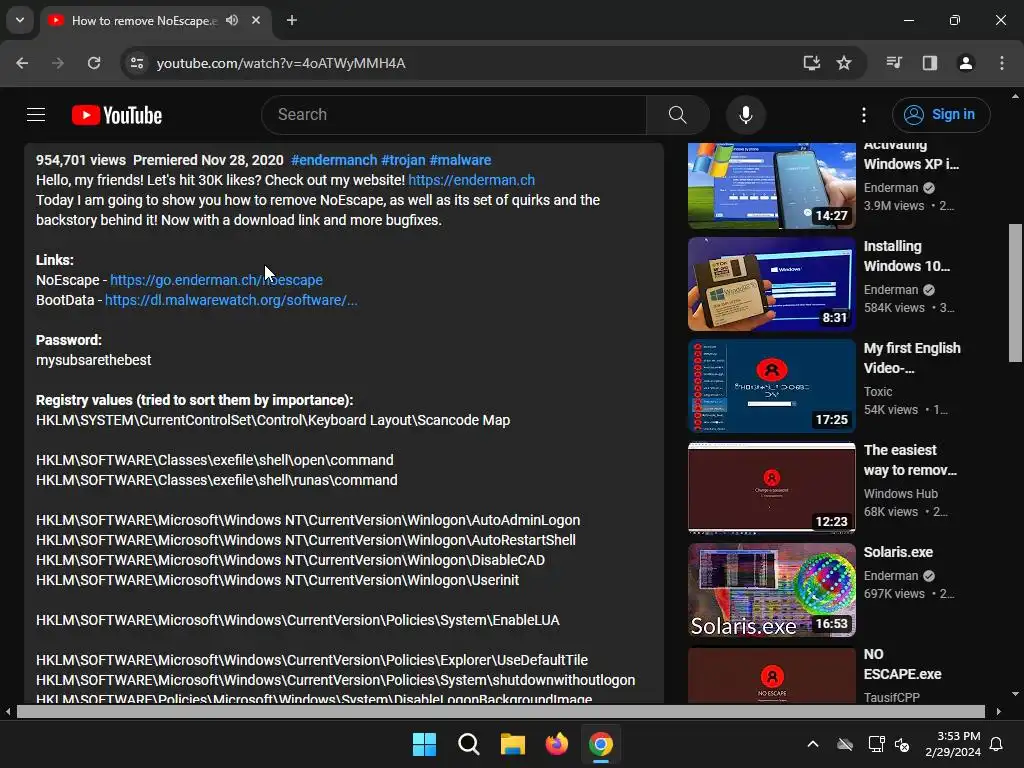This screenshot has width=1024, height=768.
Task: View site information icon in address bar
Action: pos(137,63)
